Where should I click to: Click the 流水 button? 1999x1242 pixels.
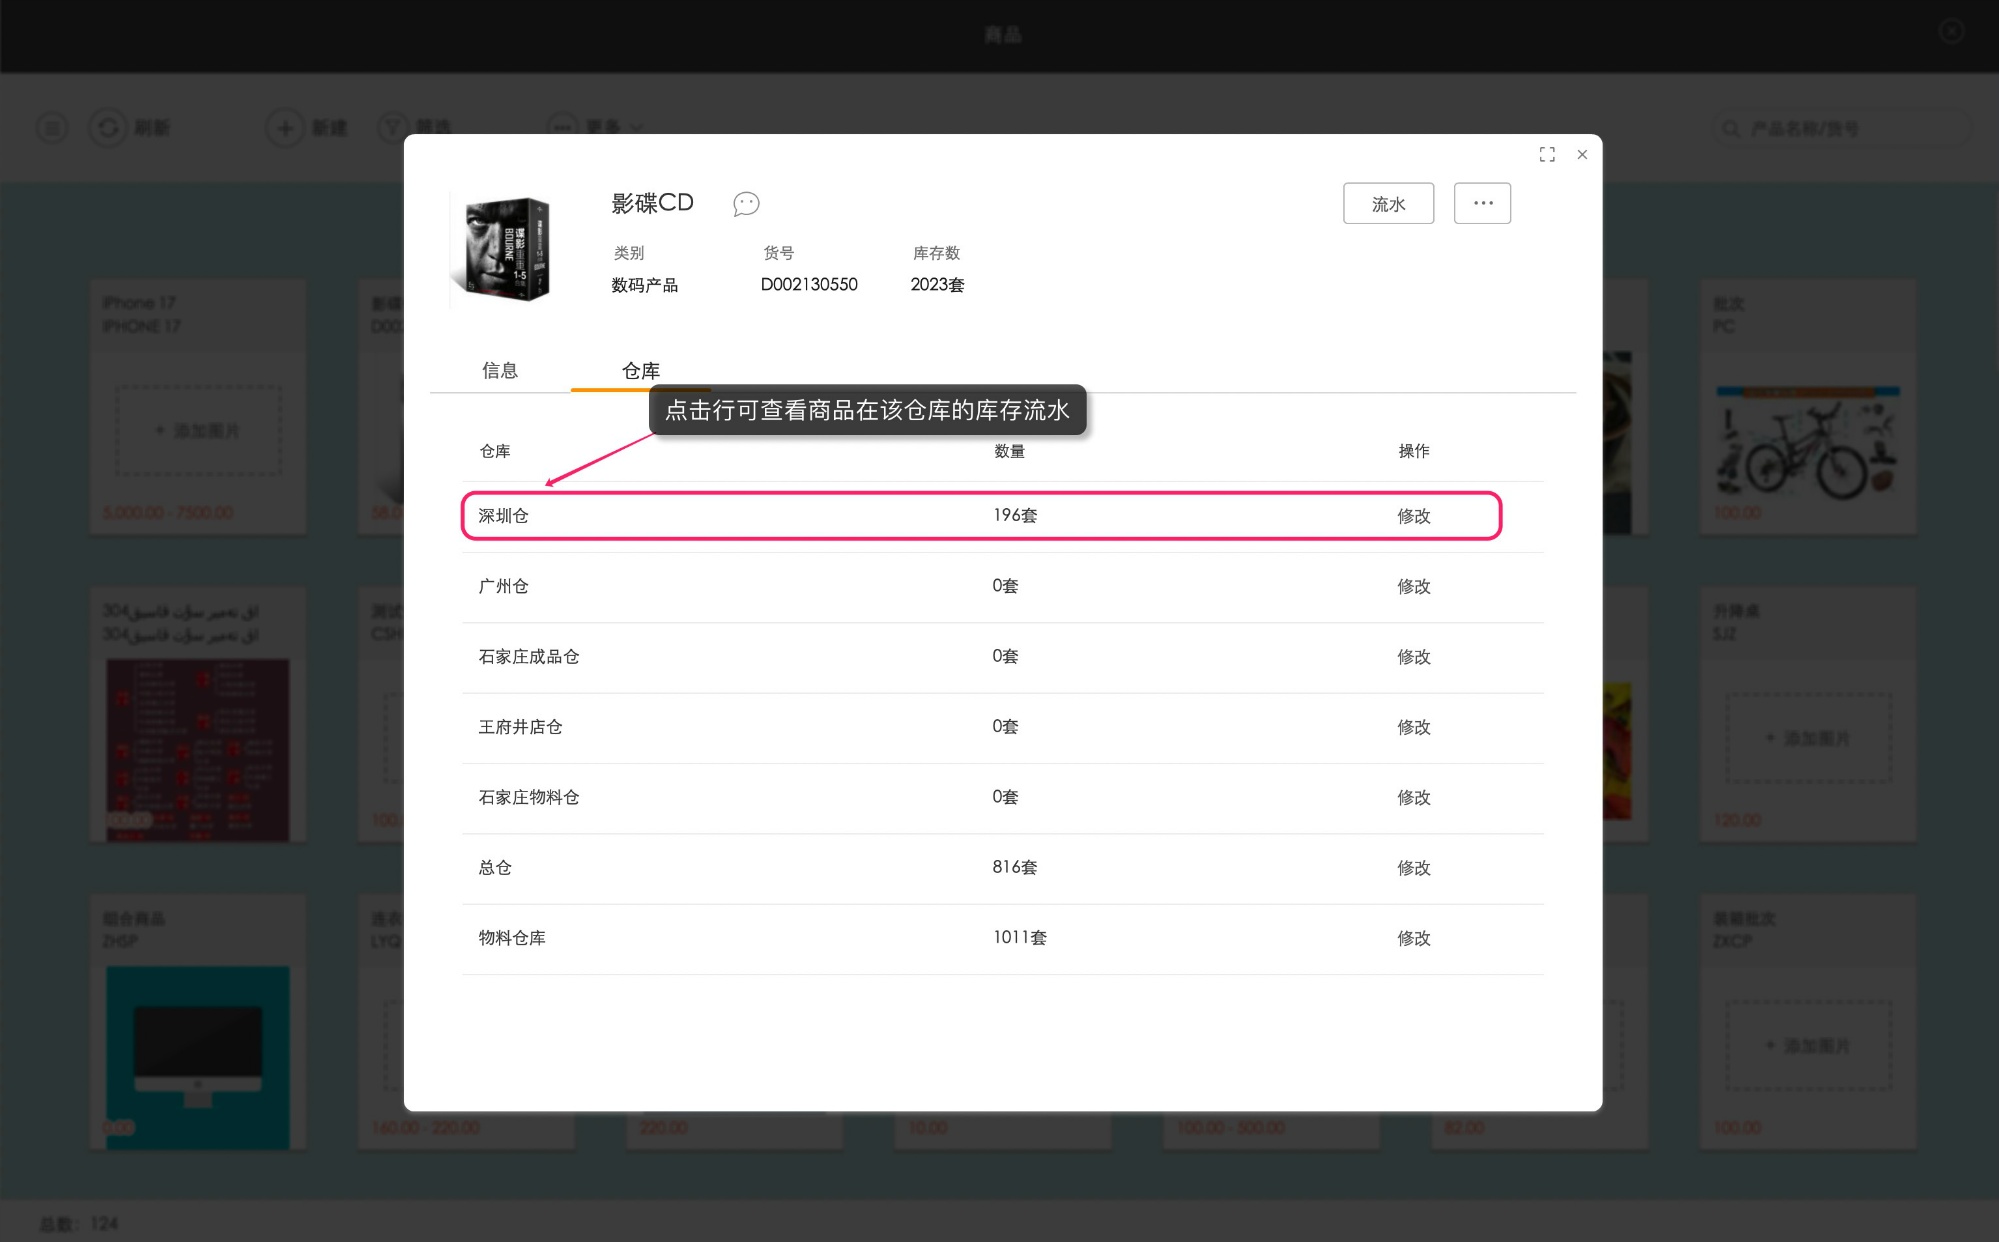[1388, 203]
